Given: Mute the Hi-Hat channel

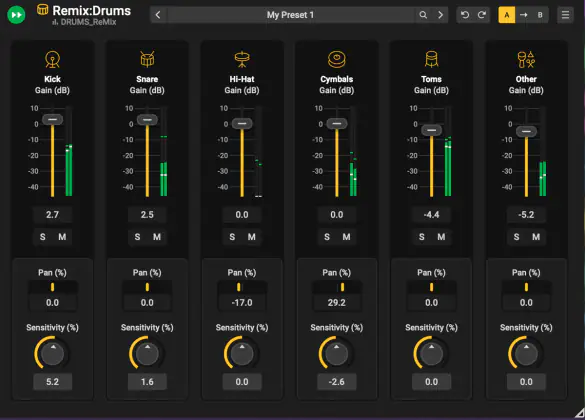Looking at the screenshot, I should click(252, 237).
